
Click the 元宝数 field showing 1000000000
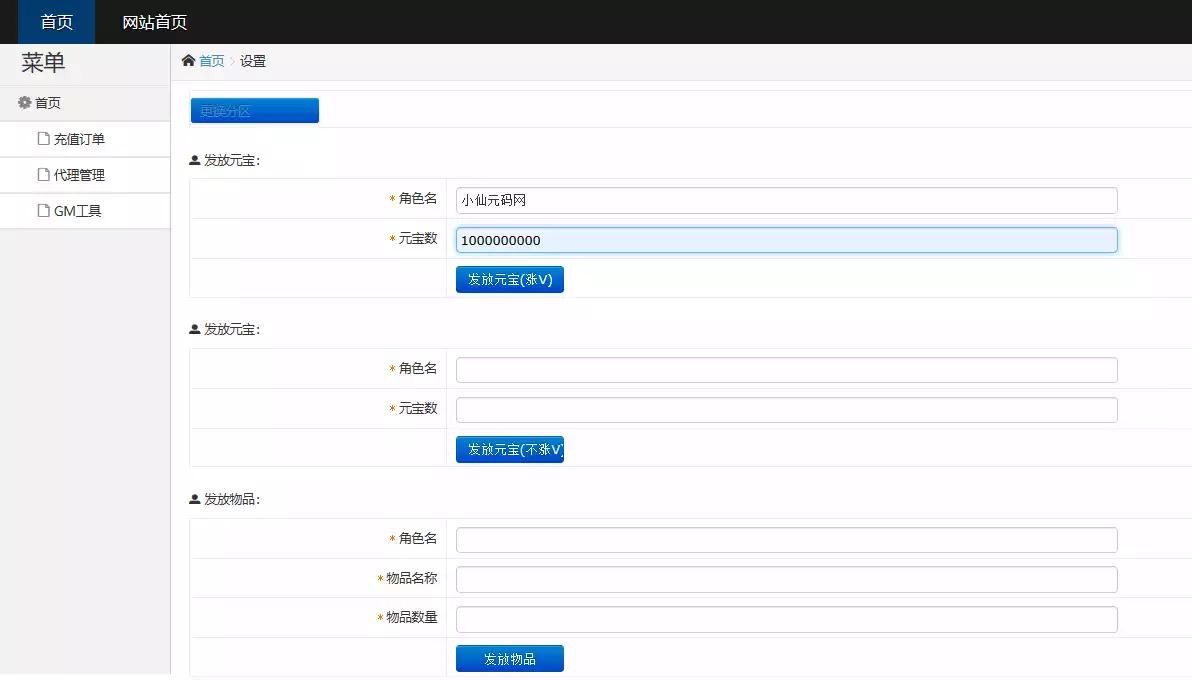tap(786, 240)
